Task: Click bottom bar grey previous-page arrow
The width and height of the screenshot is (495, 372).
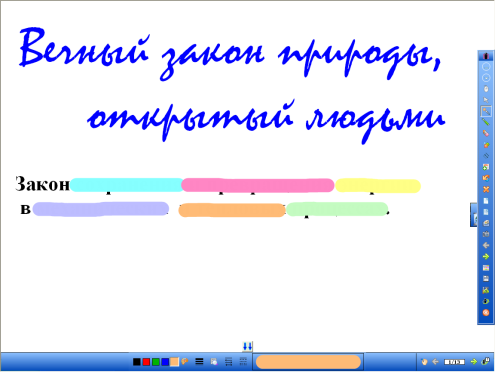Action: tap(435, 361)
